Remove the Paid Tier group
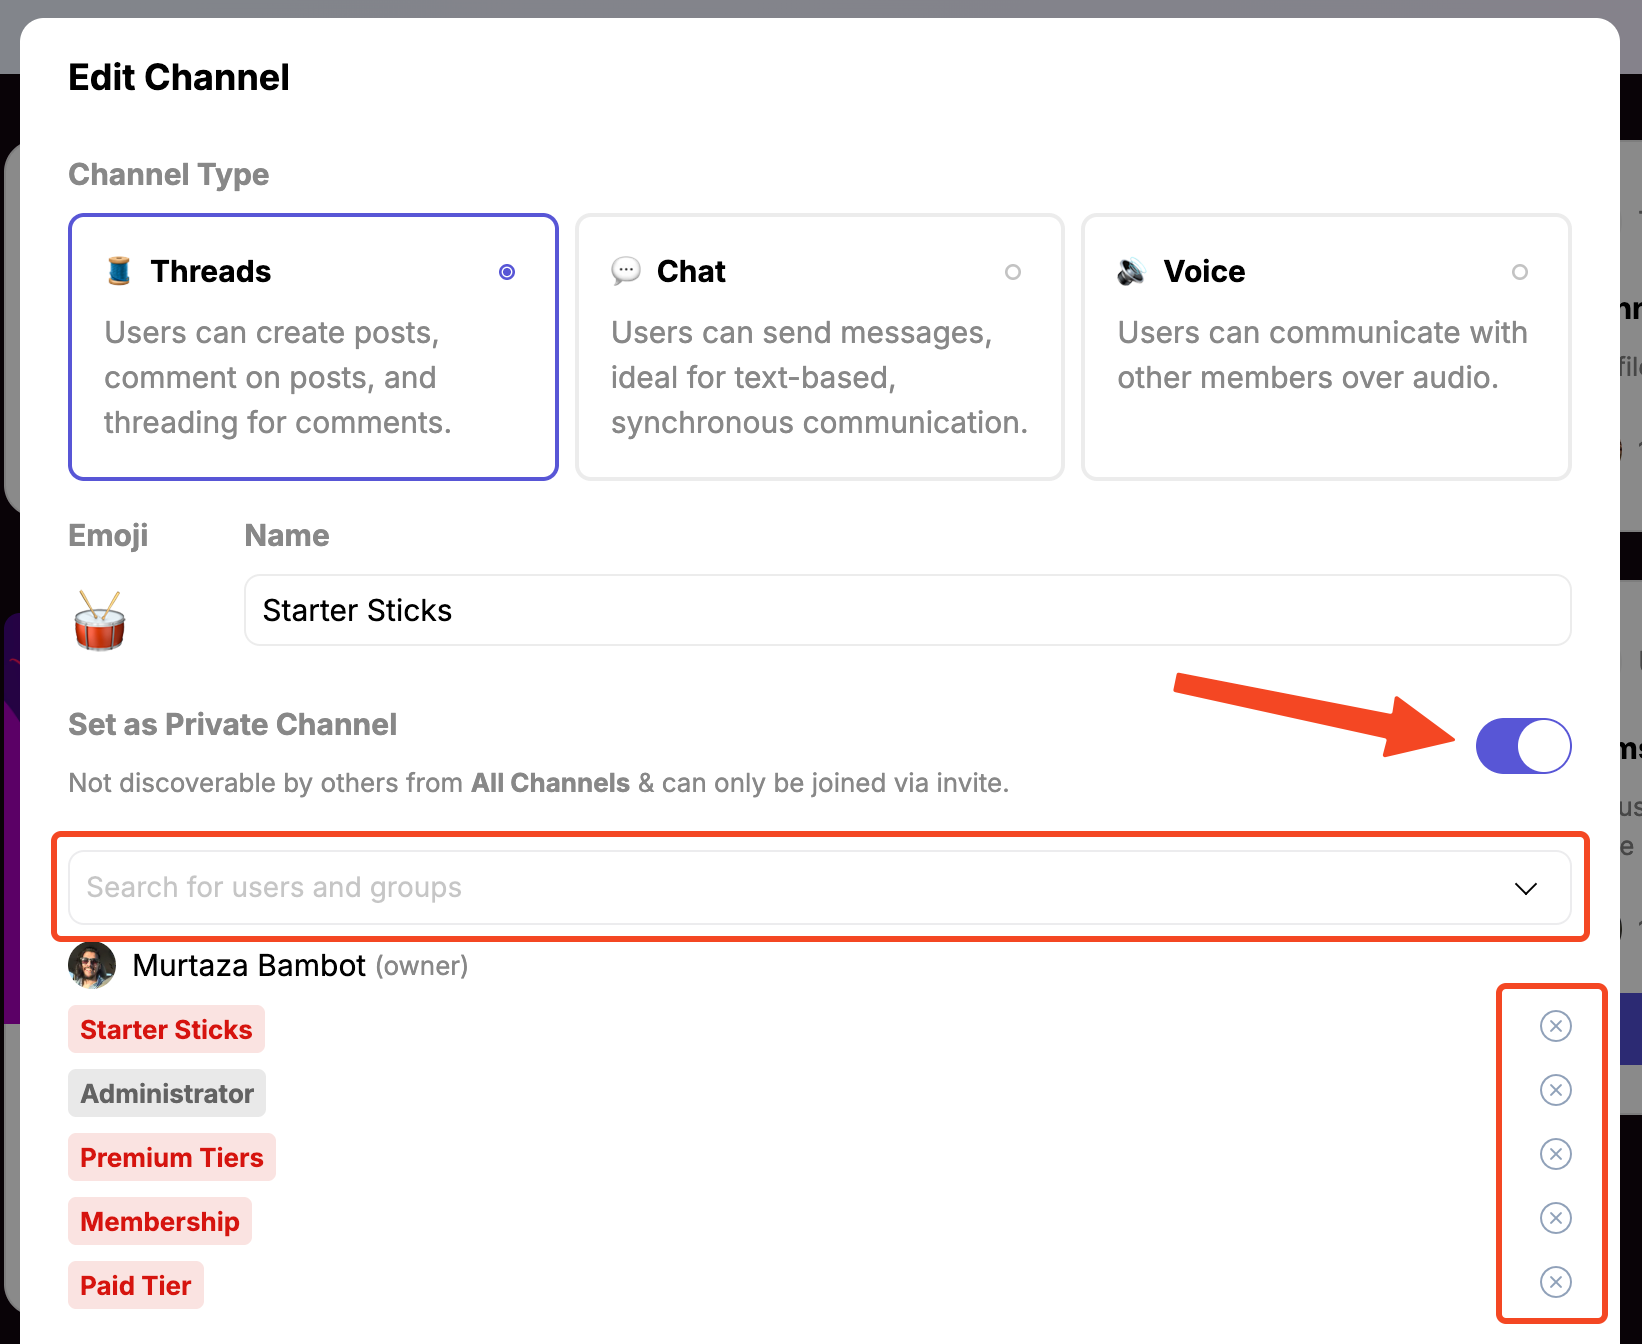This screenshot has height=1344, width=1642. click(x=1555, y=1282)
